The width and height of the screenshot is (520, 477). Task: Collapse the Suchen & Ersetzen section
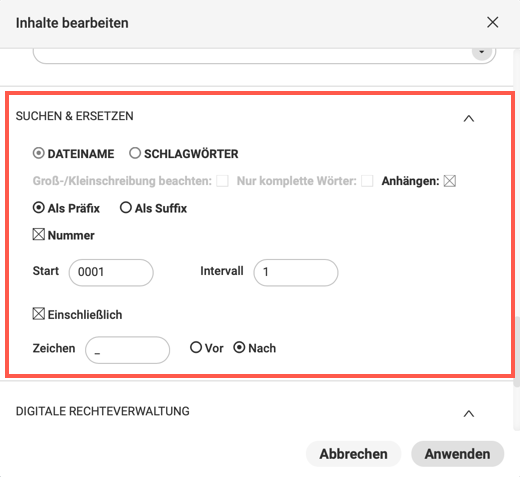[469, 118]
